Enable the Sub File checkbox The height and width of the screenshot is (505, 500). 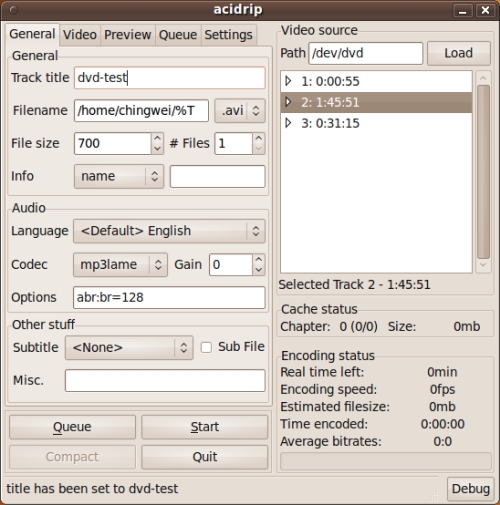click(206, 347)
